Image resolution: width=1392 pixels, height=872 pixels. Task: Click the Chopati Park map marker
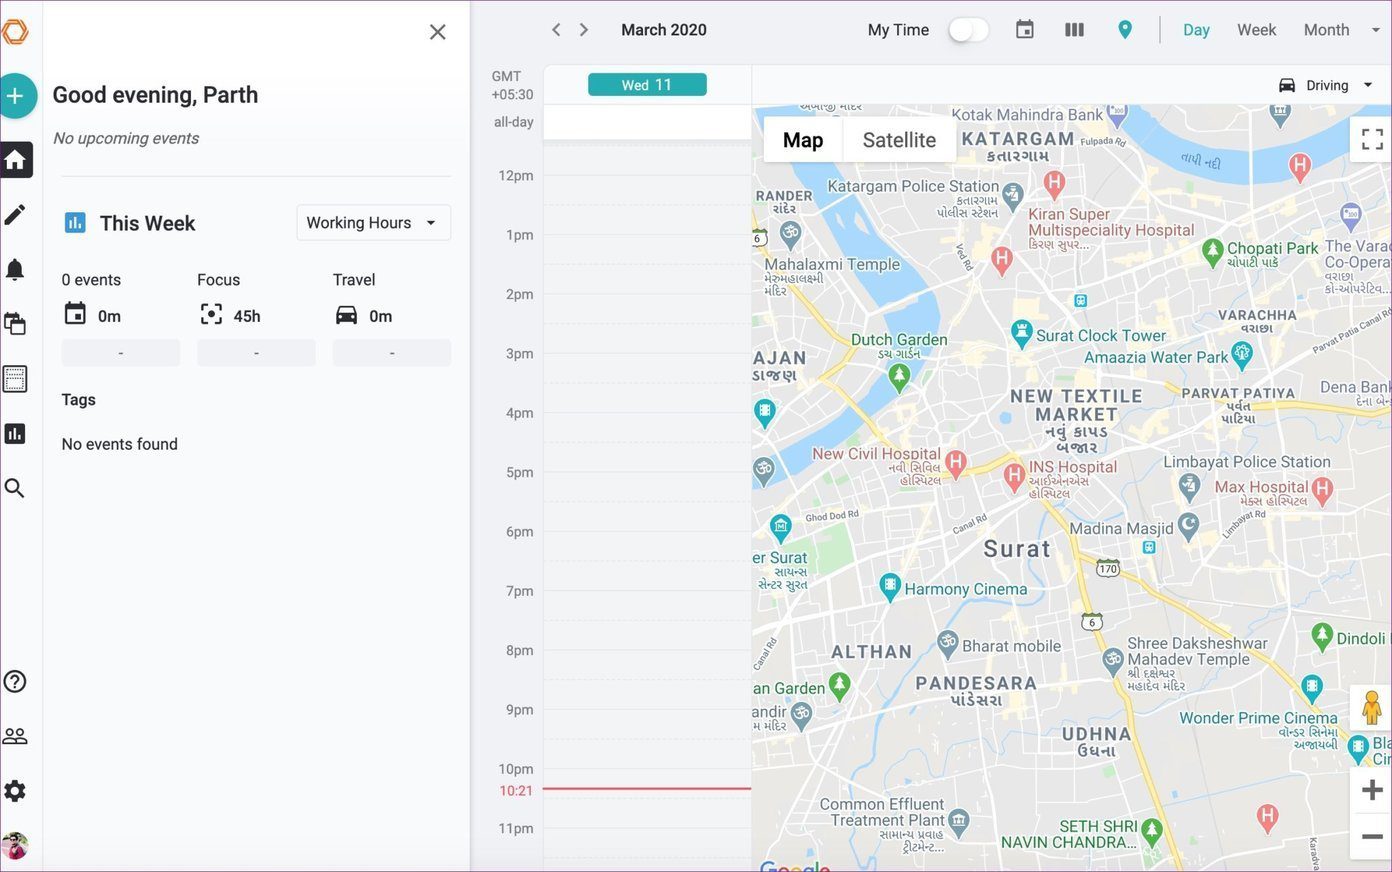[1212, 251]
